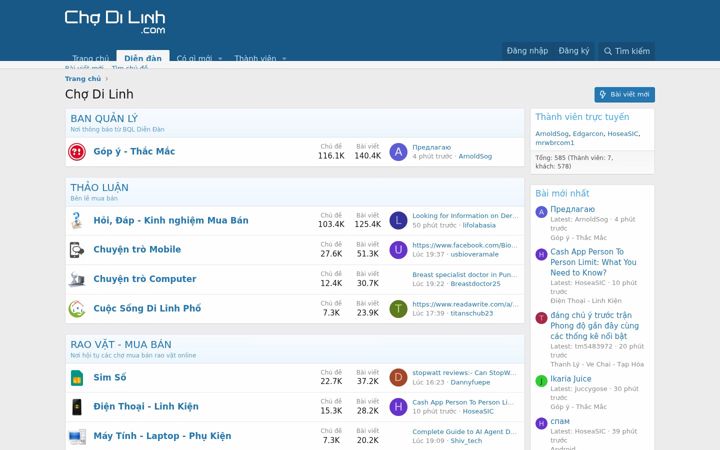Open mrwbrcom1 in online members list

coord(555,143)
